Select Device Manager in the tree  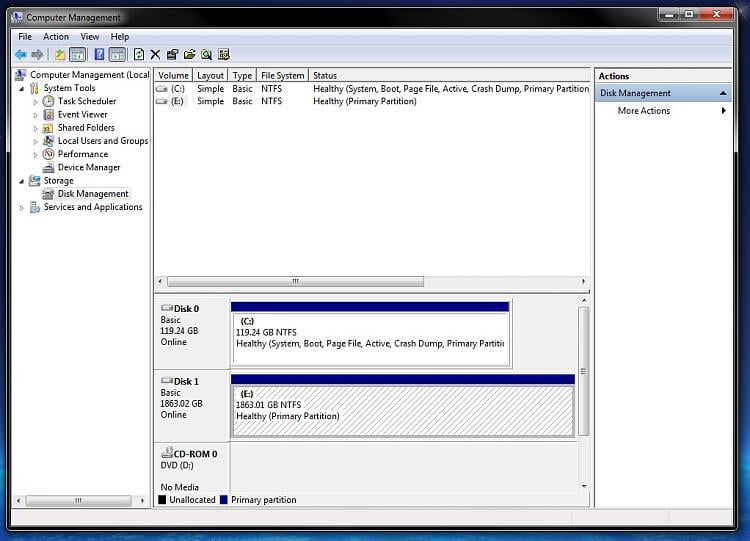[89, 167]
